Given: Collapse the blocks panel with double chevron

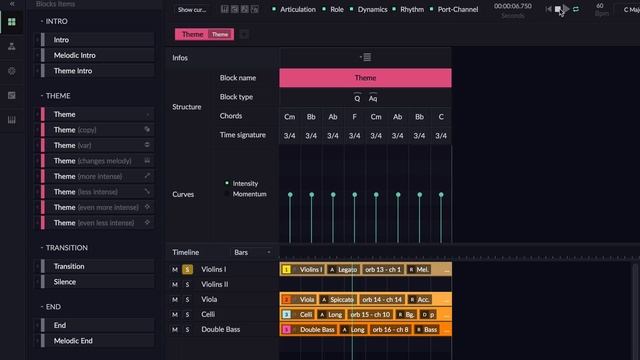Looking at the screenshot, I should click(12, 4).
